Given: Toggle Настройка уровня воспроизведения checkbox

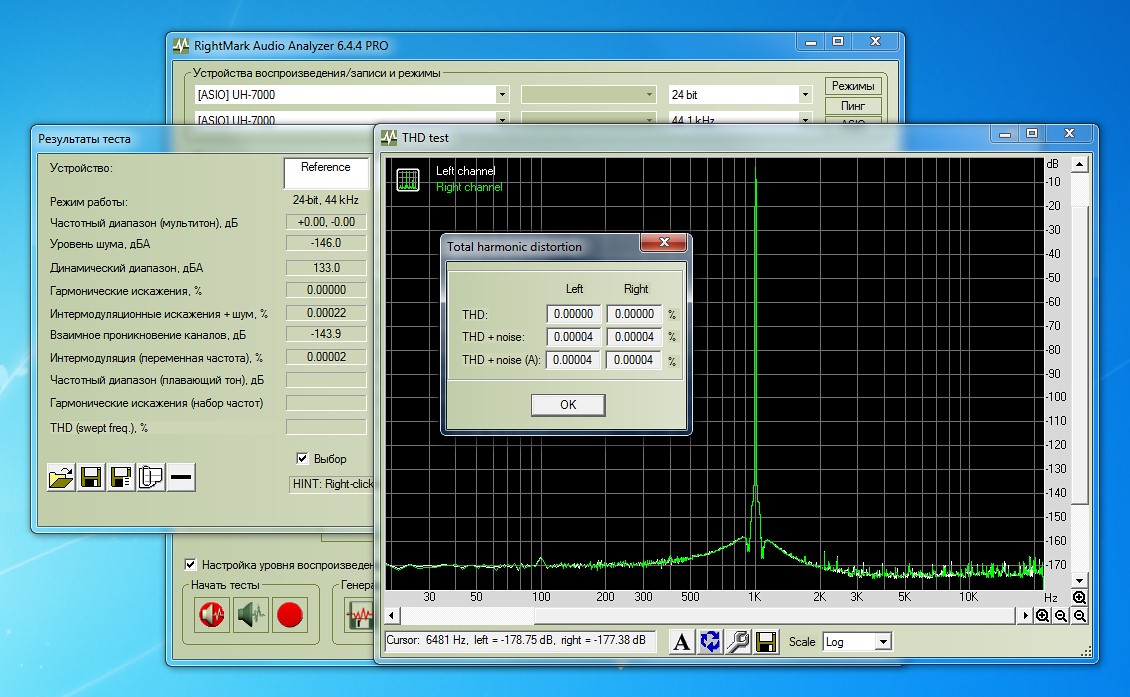Looking at the screenshot, I should (190, 564).
